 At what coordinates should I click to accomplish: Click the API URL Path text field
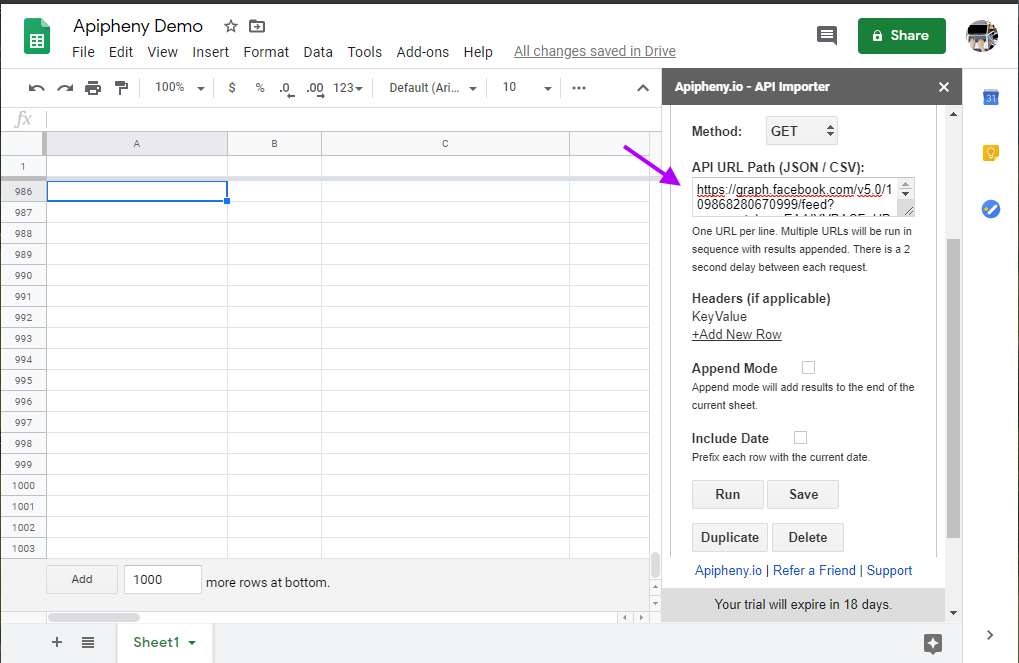tap(803, 197)
